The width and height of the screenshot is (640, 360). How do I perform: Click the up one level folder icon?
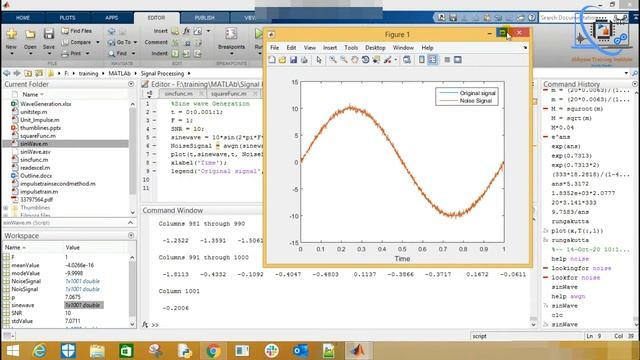[x=28, y=73]
